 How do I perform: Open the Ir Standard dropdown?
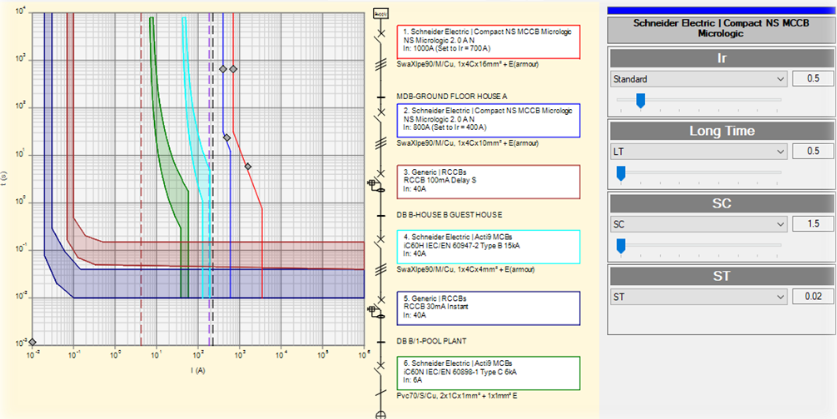pos(699,80)
